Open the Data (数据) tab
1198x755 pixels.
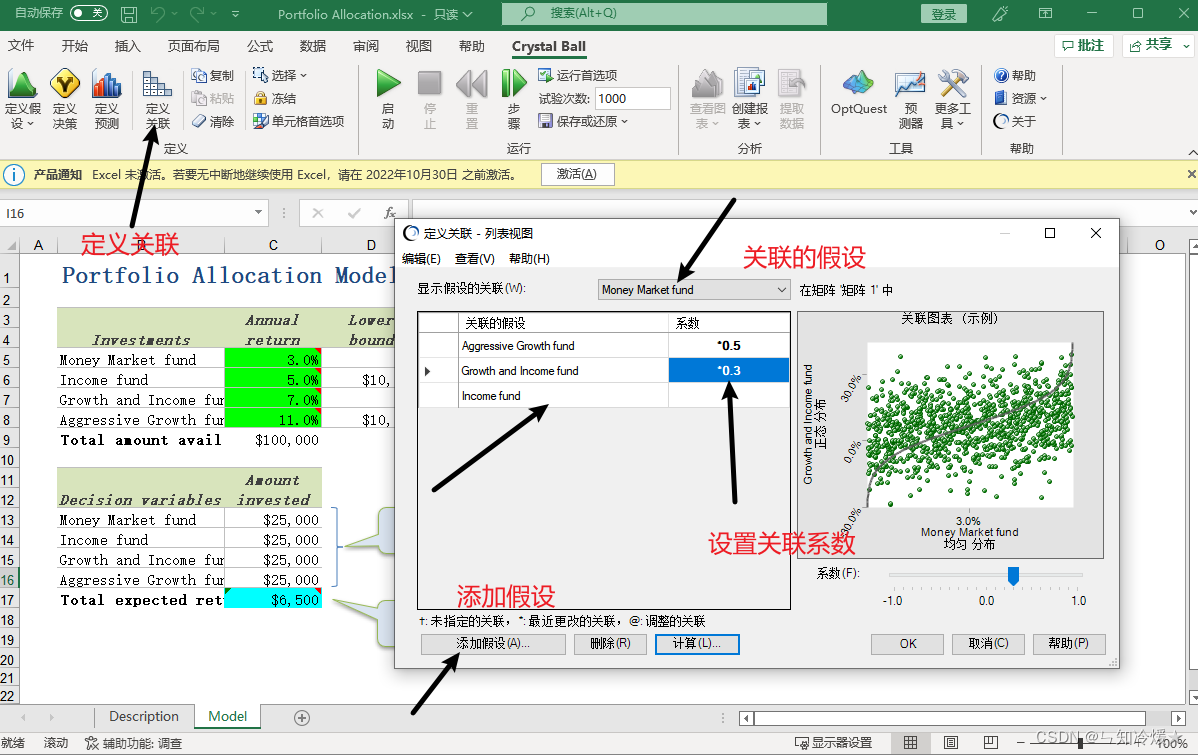coord(312,46)
